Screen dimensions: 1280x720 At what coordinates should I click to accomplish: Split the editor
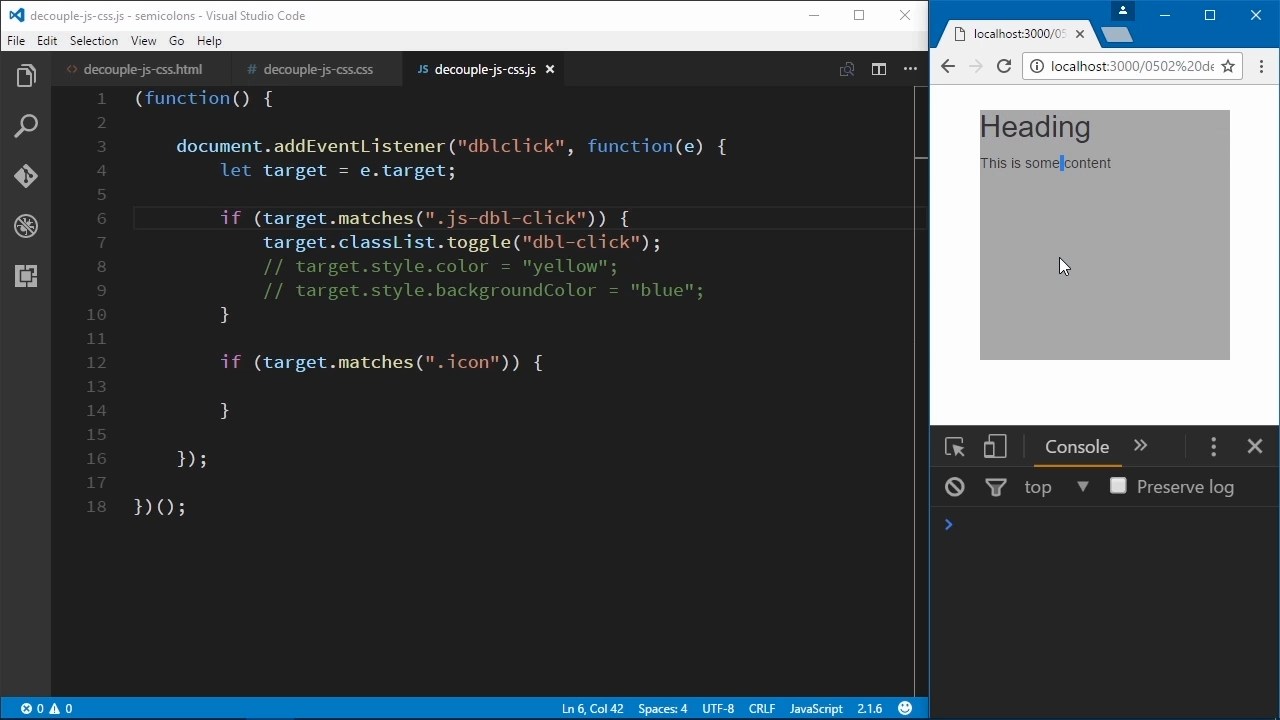(x=878, y=69)
